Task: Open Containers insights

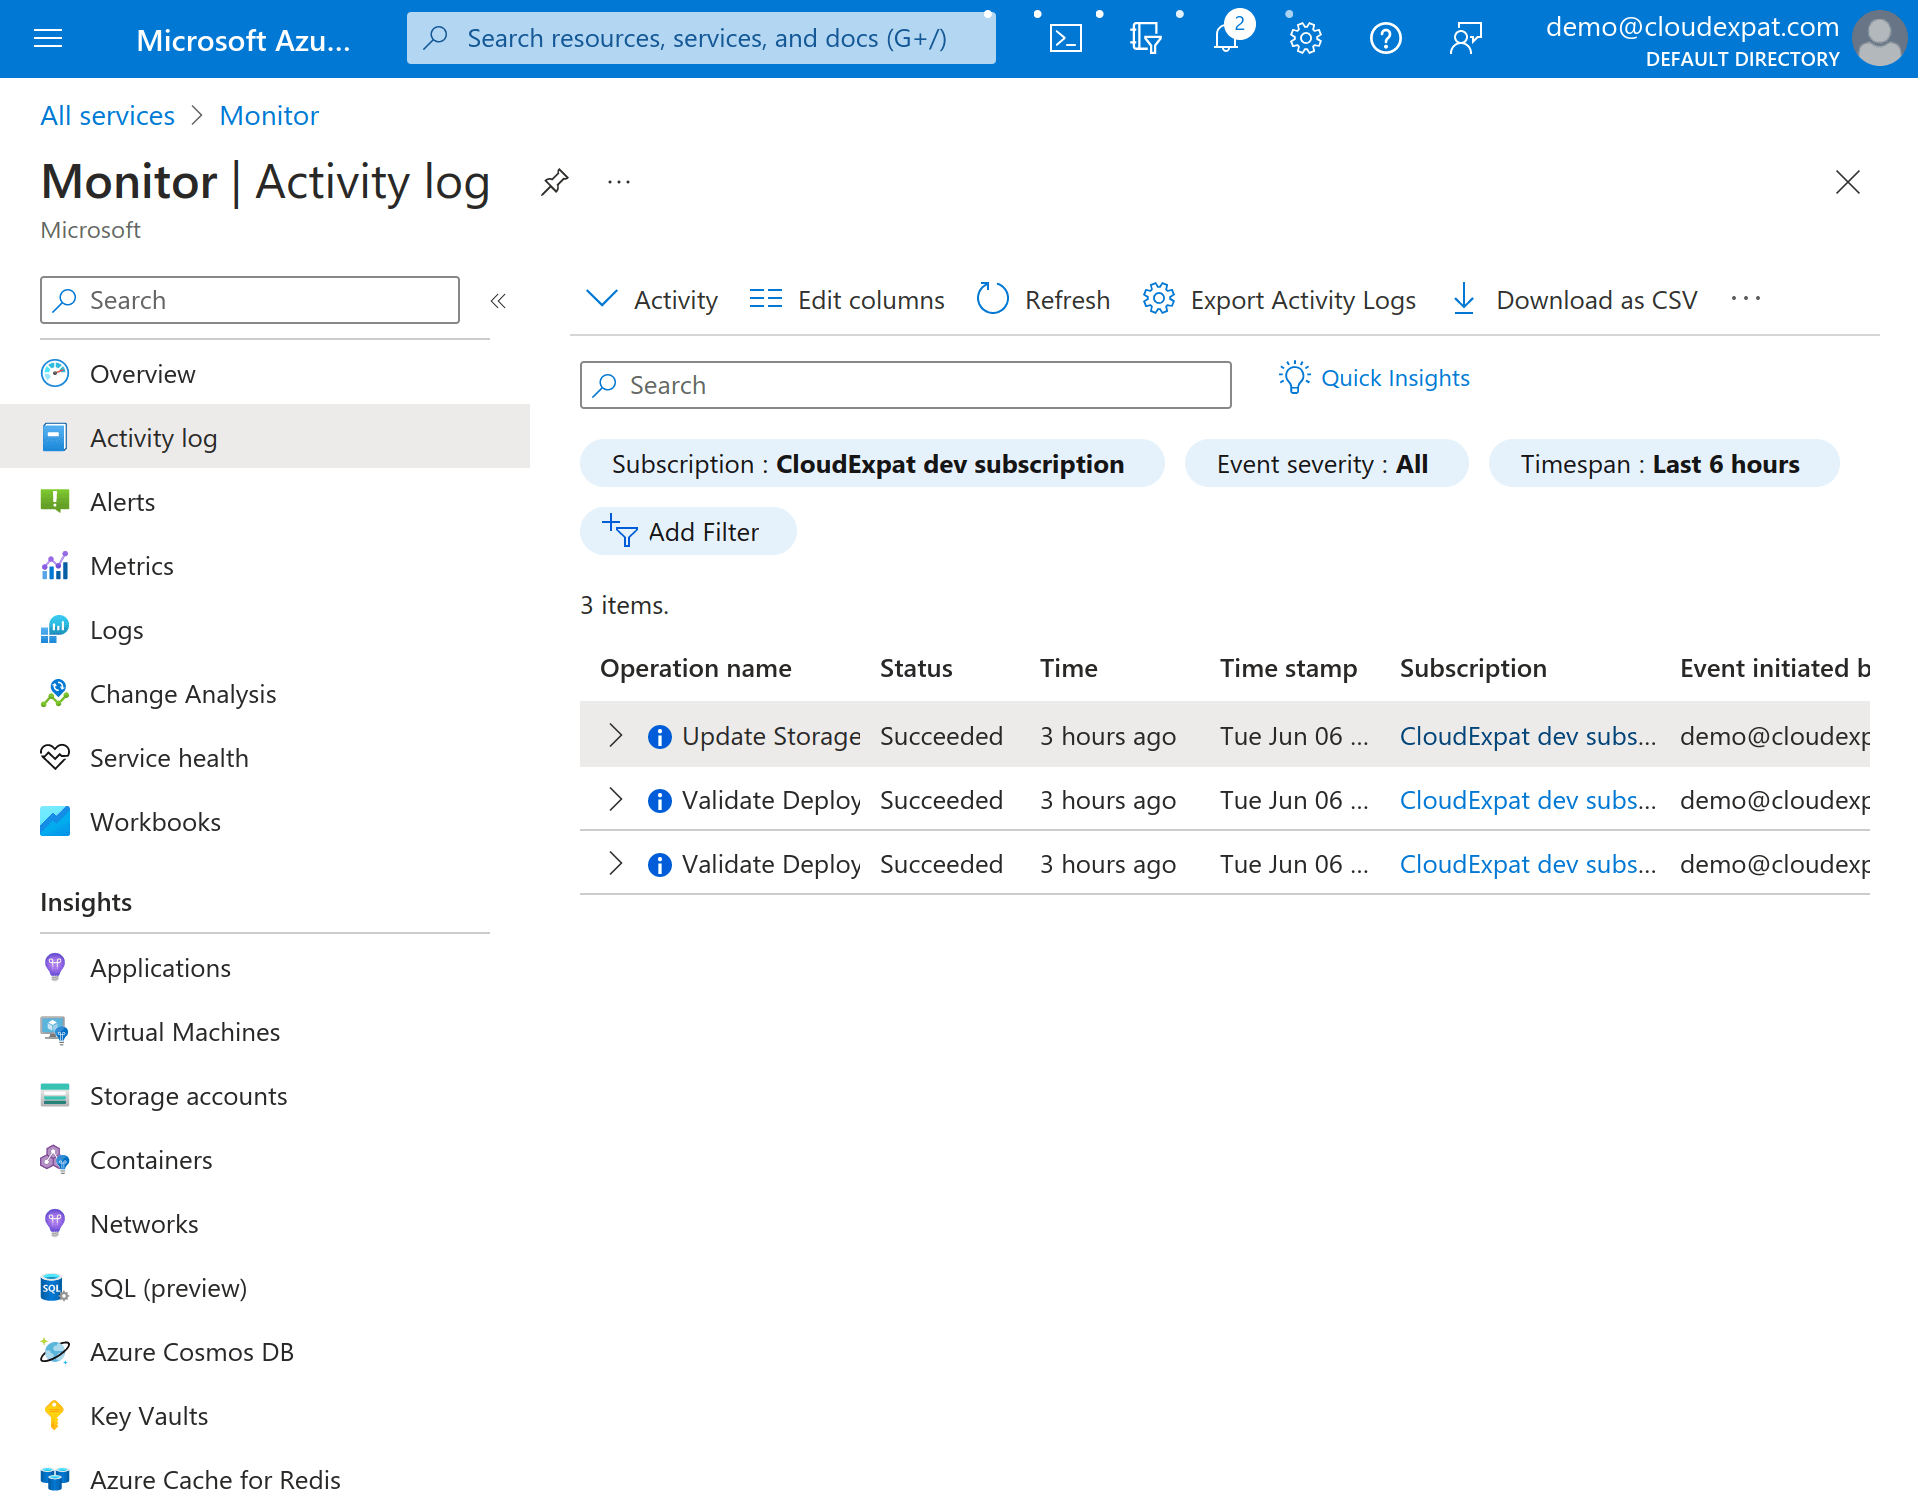Action: 265,1160
